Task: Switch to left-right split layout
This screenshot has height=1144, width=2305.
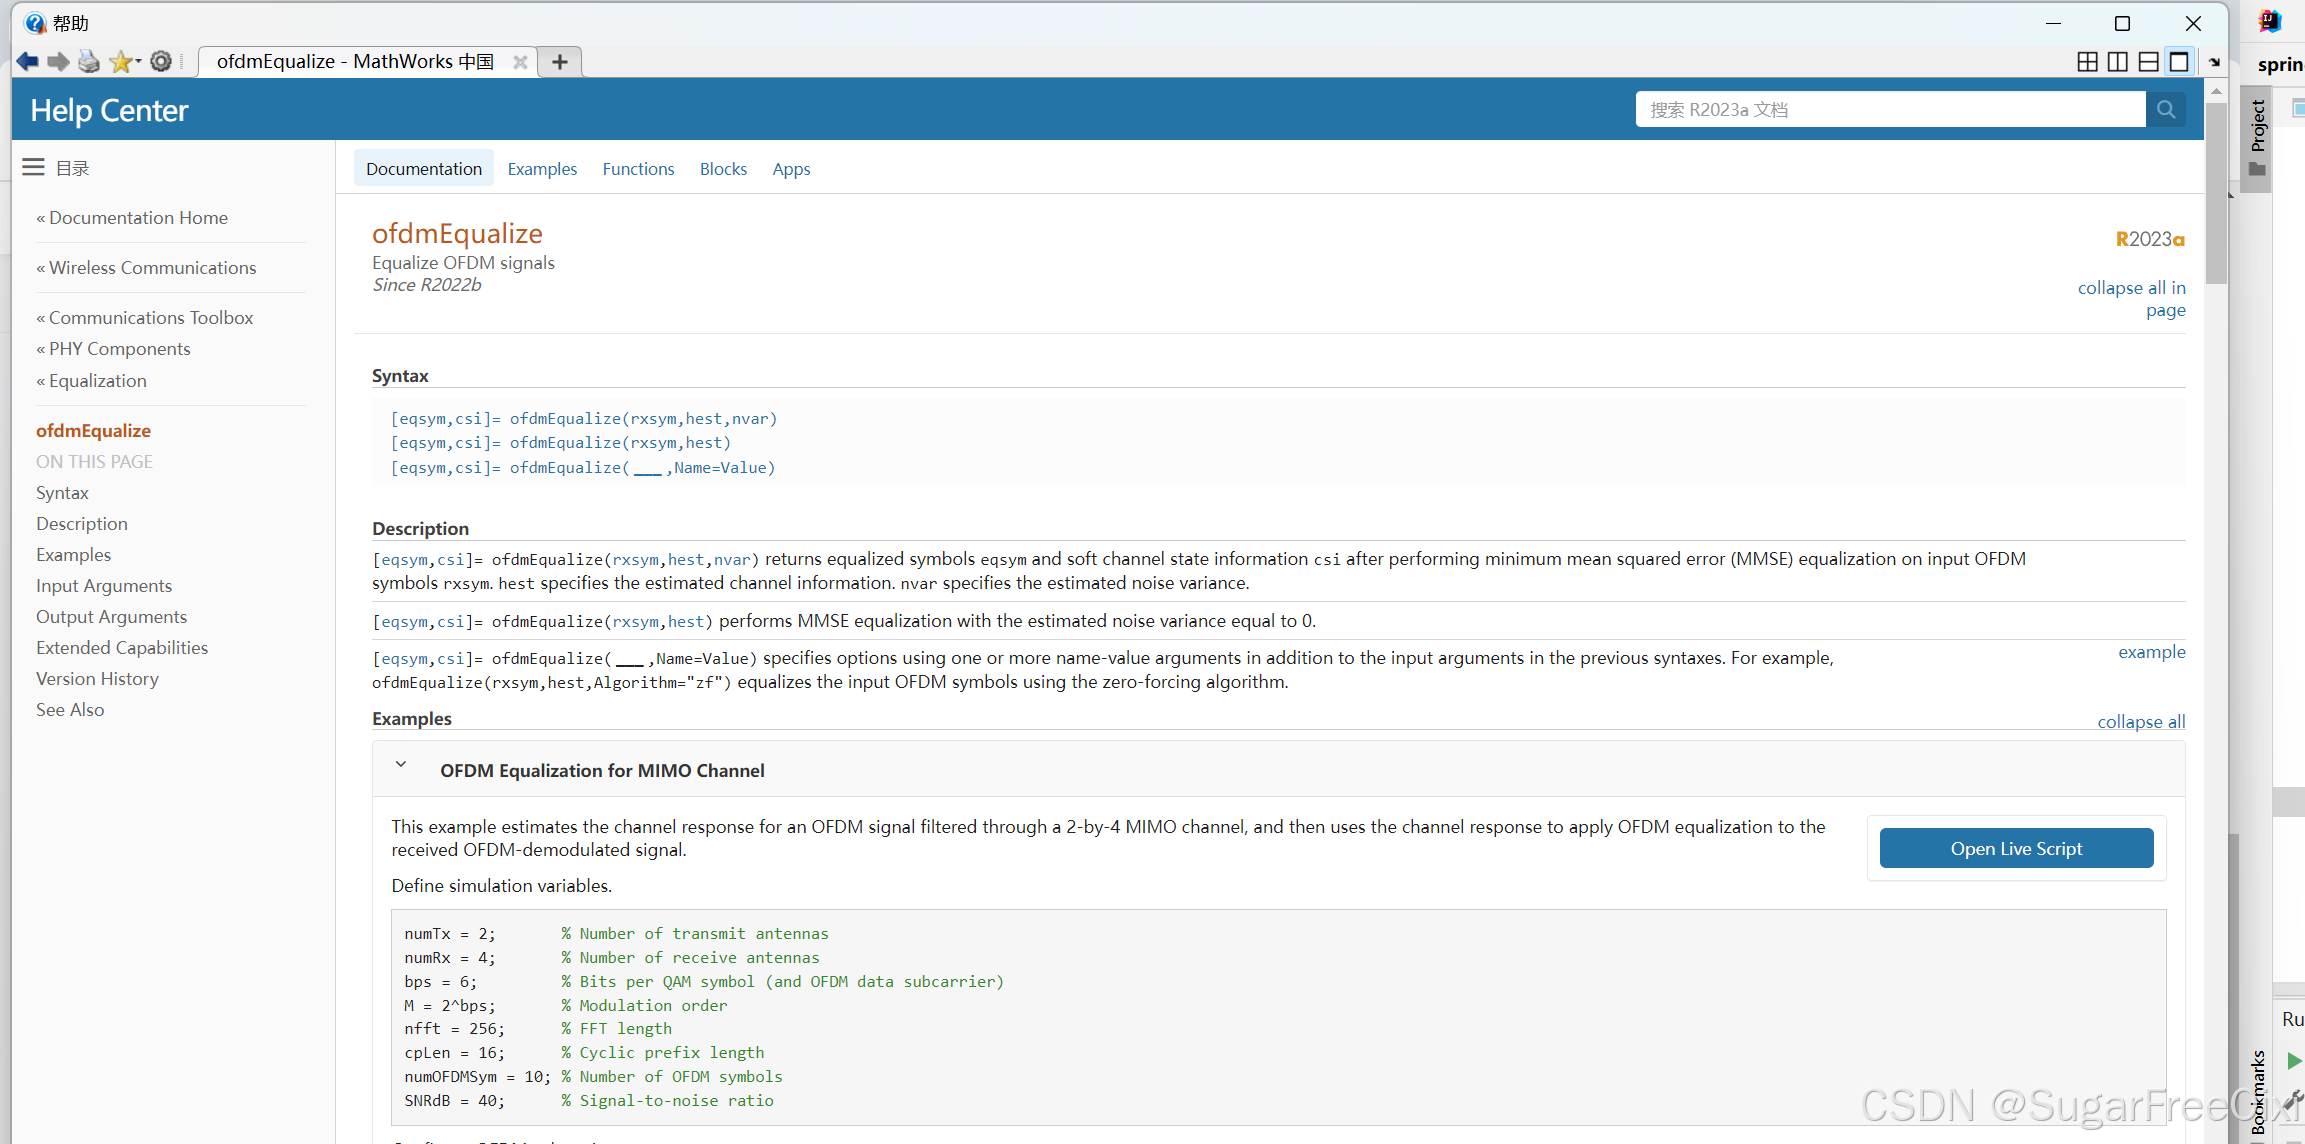Action: [2117, 62]
